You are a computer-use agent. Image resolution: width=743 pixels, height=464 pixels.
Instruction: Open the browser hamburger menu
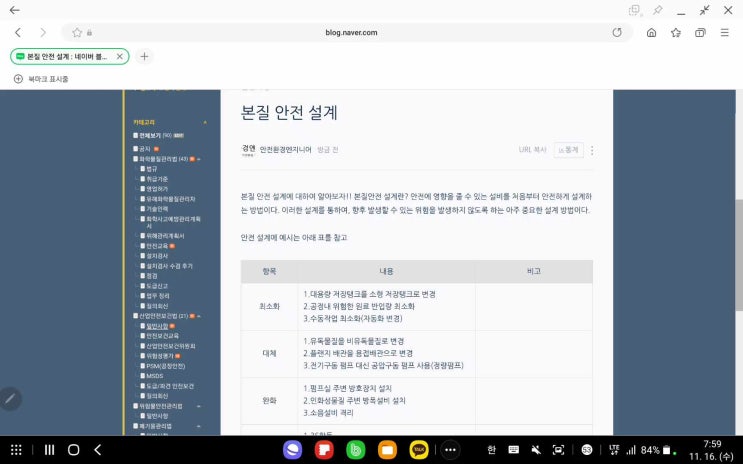[x=725, y=32]
